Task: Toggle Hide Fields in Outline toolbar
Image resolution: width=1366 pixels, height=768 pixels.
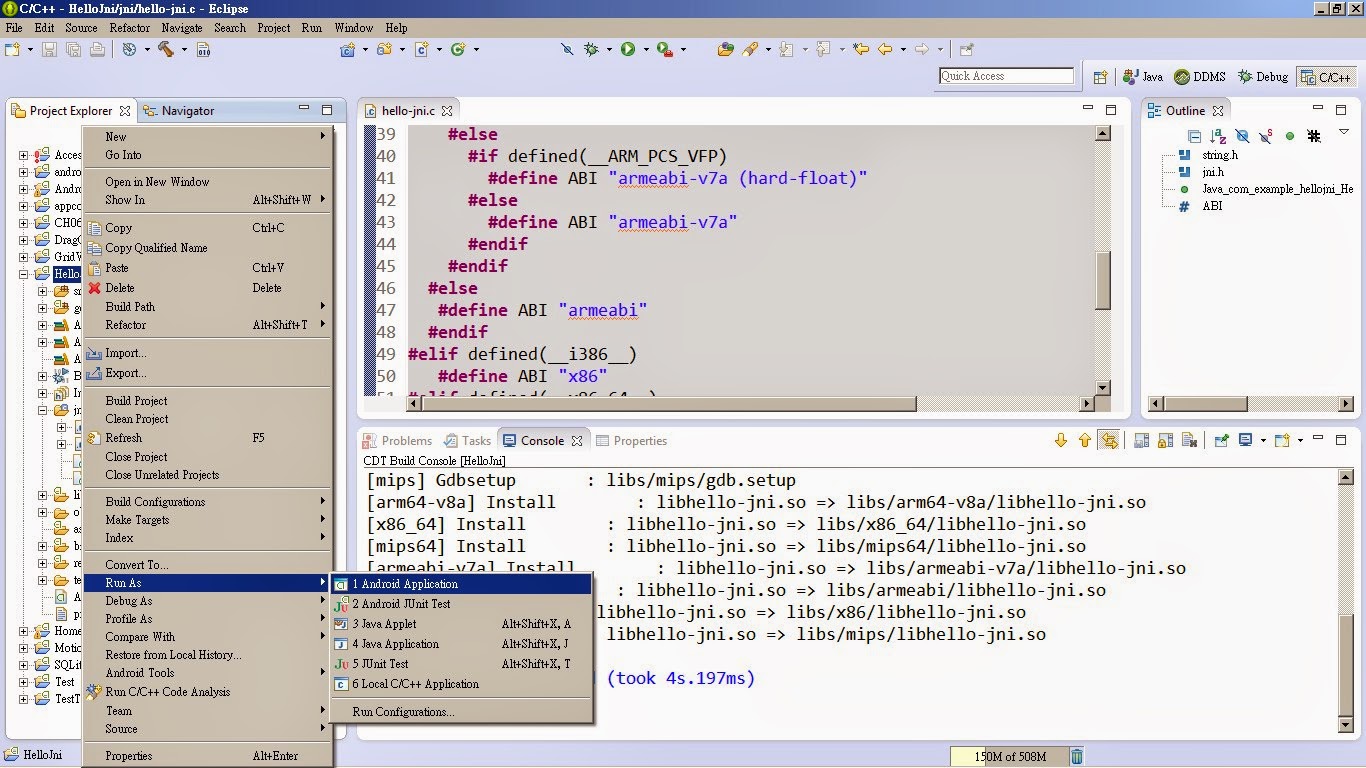Action: pos(1242,136)
